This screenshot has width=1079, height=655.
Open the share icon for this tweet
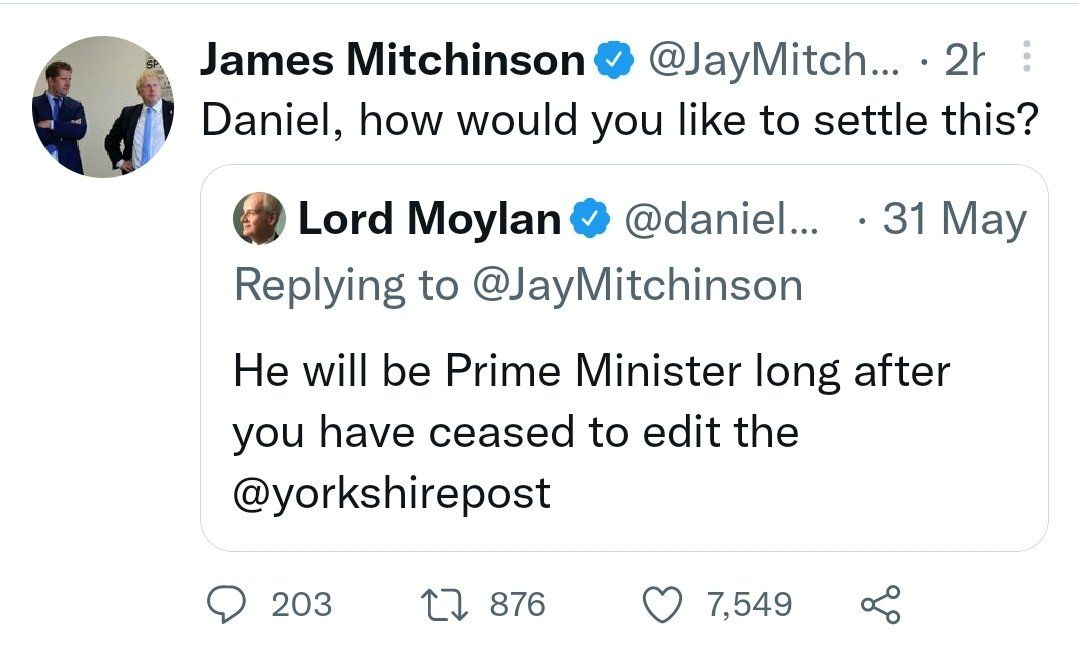coord(880,604)
